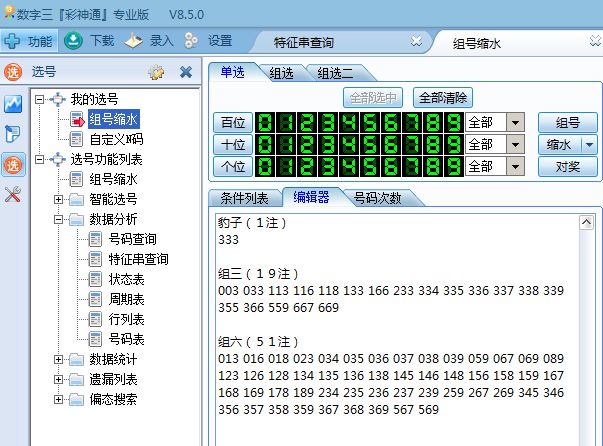This screenshot has height=446, width=603.
Task: Select 自定义码 tree item
Action: coord(117,139)
